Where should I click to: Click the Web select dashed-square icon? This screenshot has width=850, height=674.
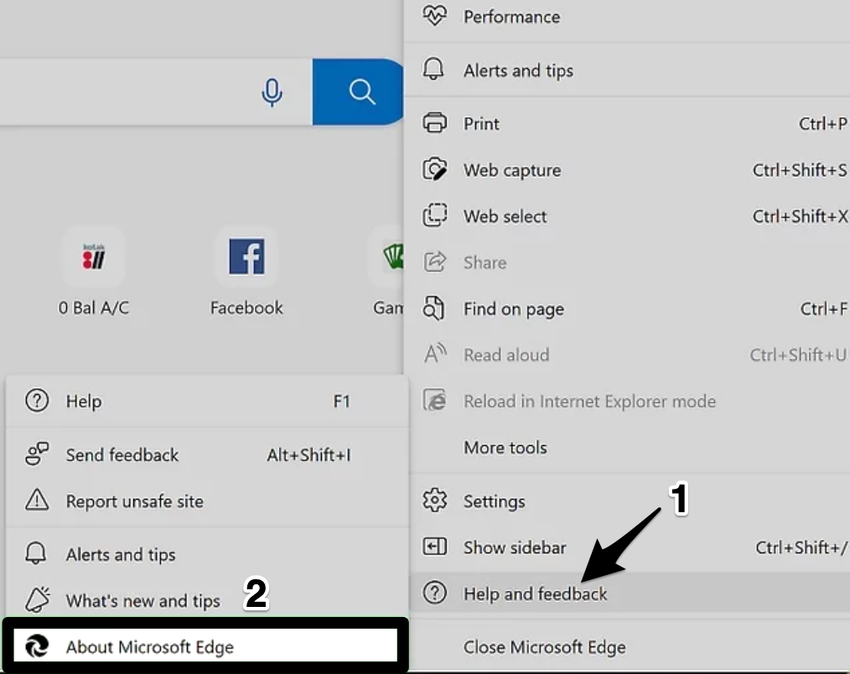(435, 216)
